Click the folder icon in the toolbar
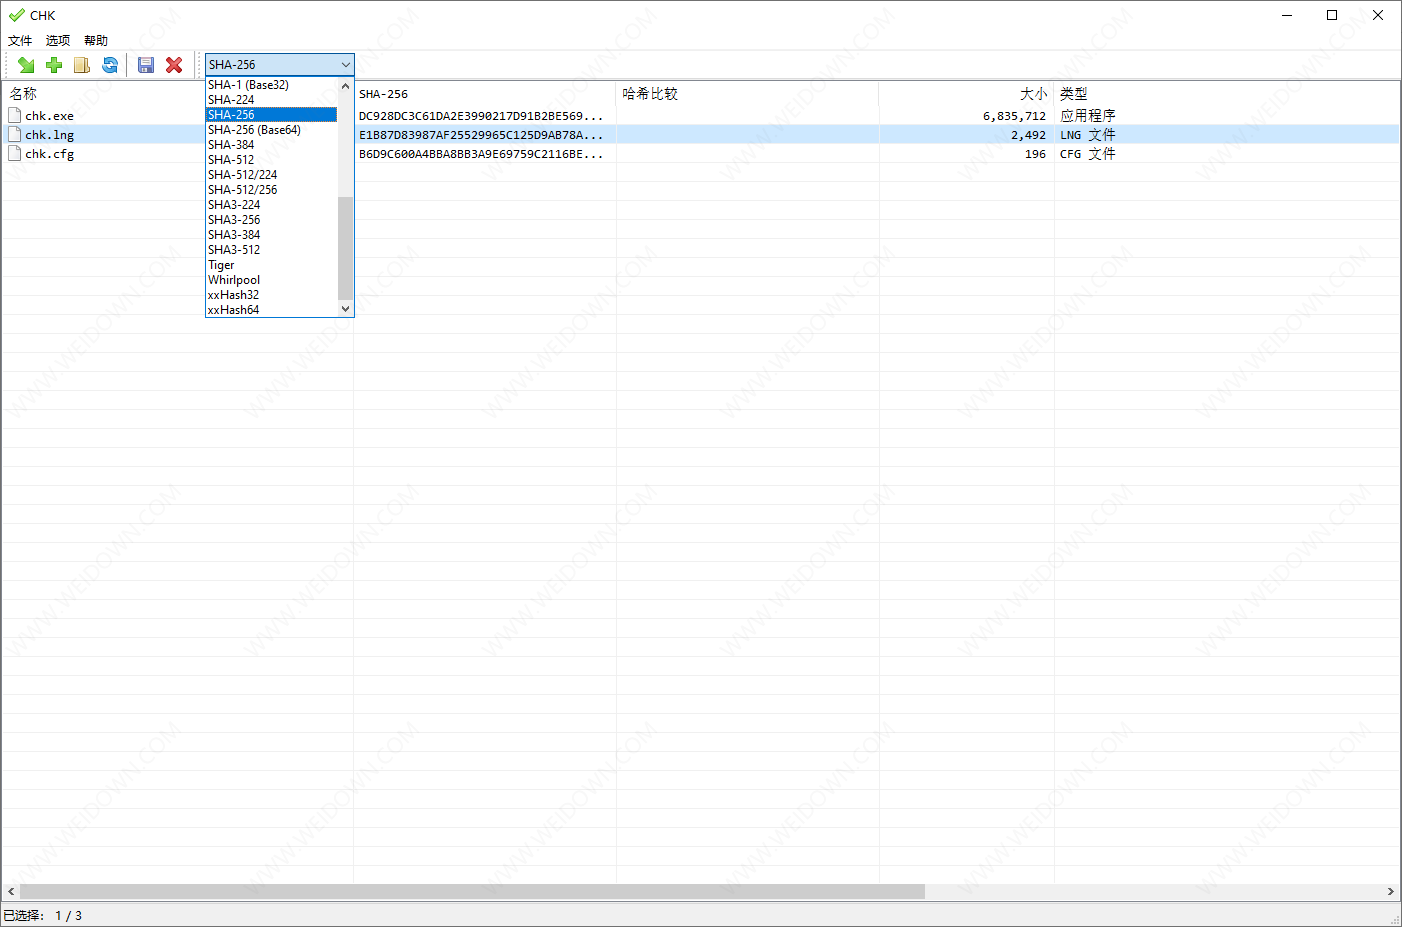This screenshot has height=927, width=1402. click(x=82, y=65)
